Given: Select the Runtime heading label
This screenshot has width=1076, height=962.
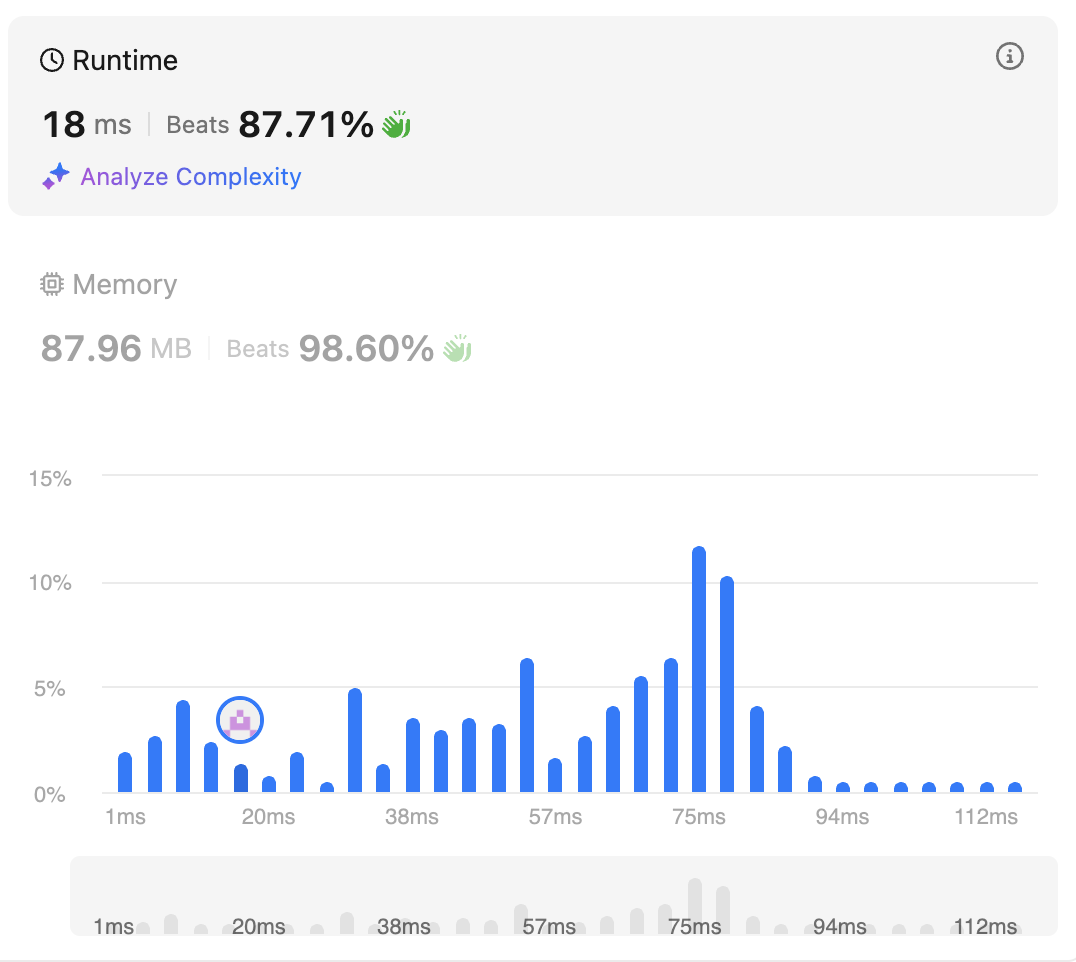Looking at the screenshot, I should click(125, 61).
